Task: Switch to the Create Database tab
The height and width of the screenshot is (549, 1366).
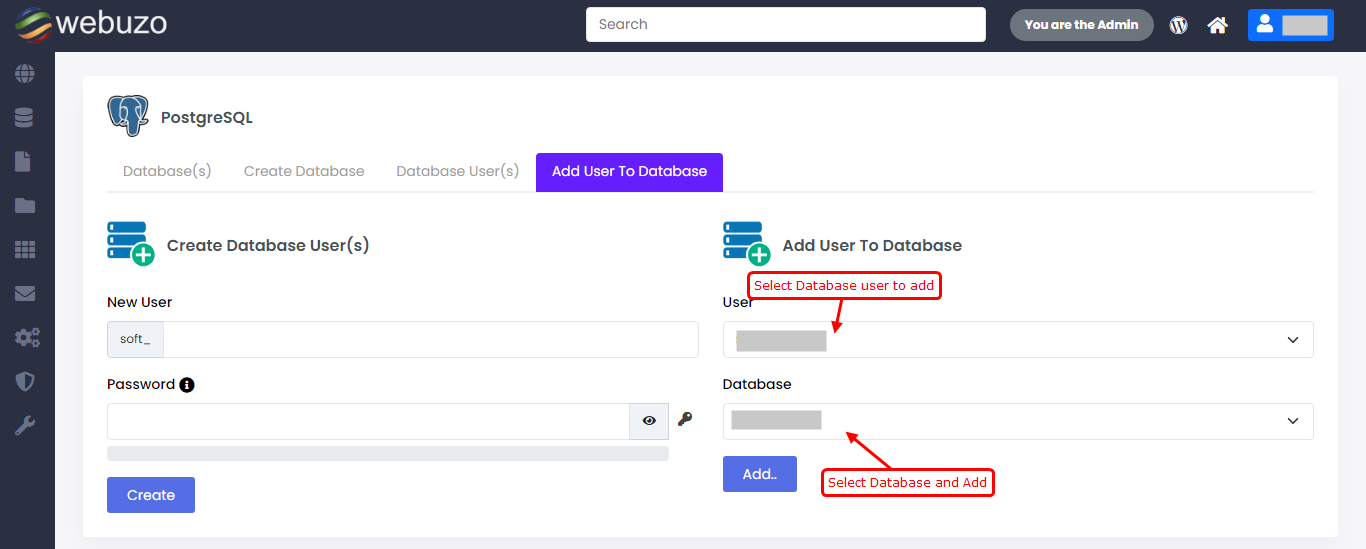Action: click(x=304, y=171)
